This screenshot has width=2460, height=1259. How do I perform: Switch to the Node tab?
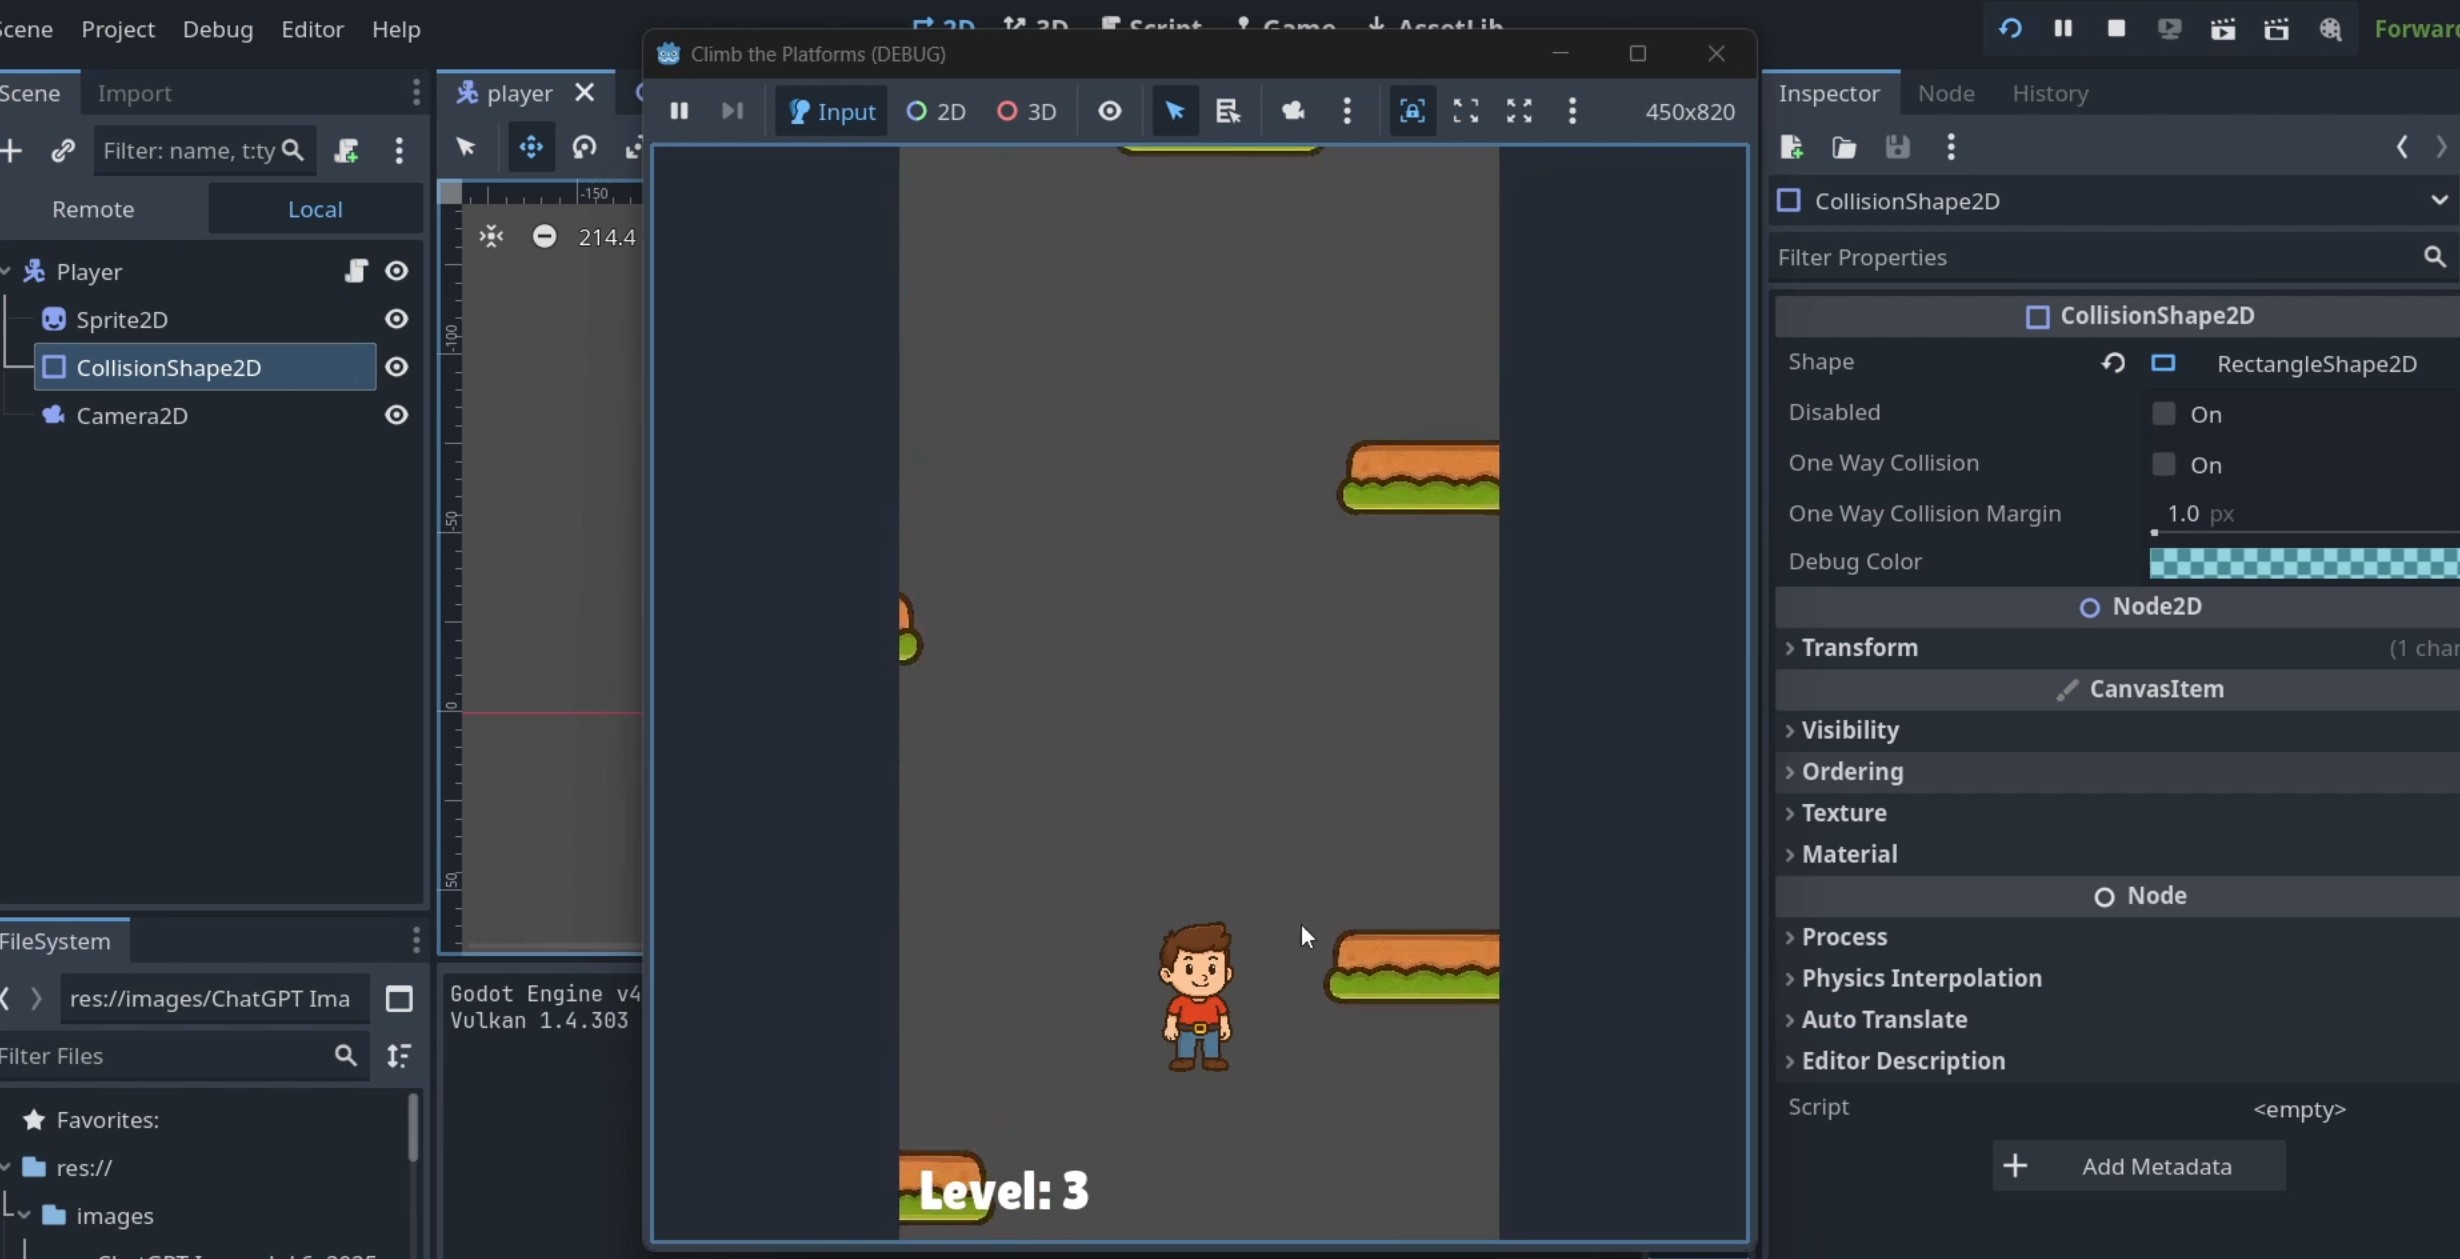(x=1945, y=93)
